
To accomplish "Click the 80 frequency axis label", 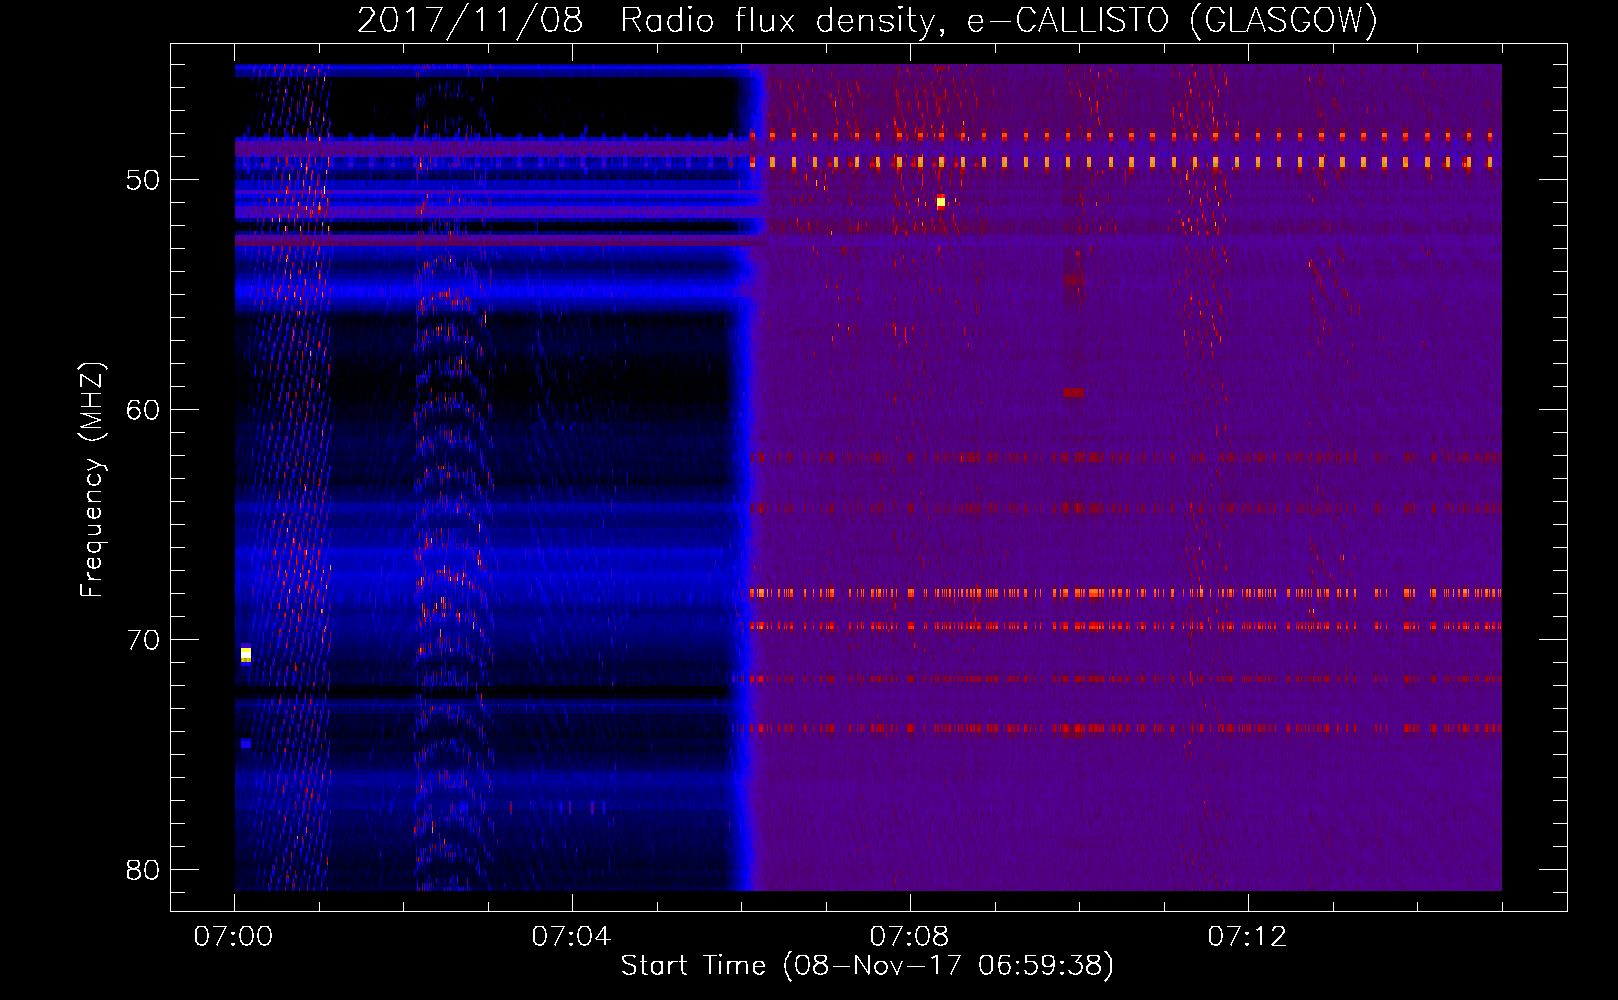I will (143, 870).
